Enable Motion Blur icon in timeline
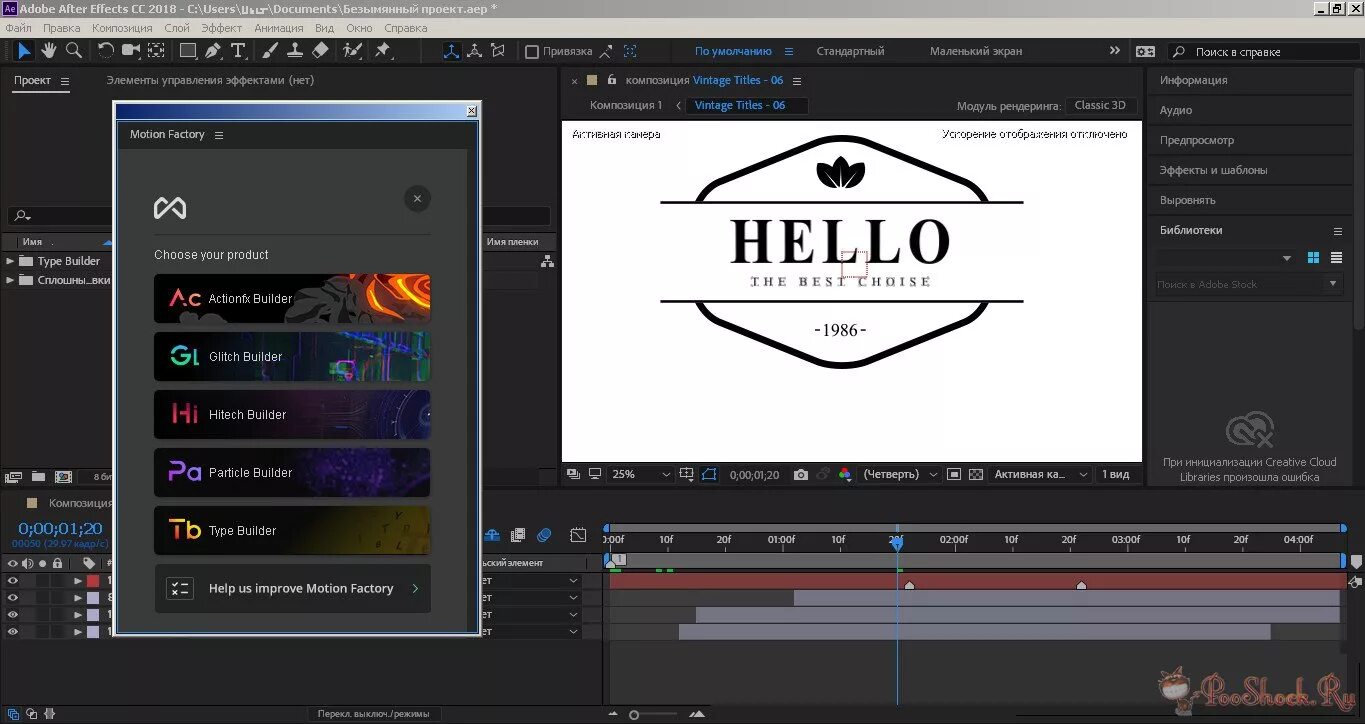This screenshot has width=1365, height=724. click(544, 535)
